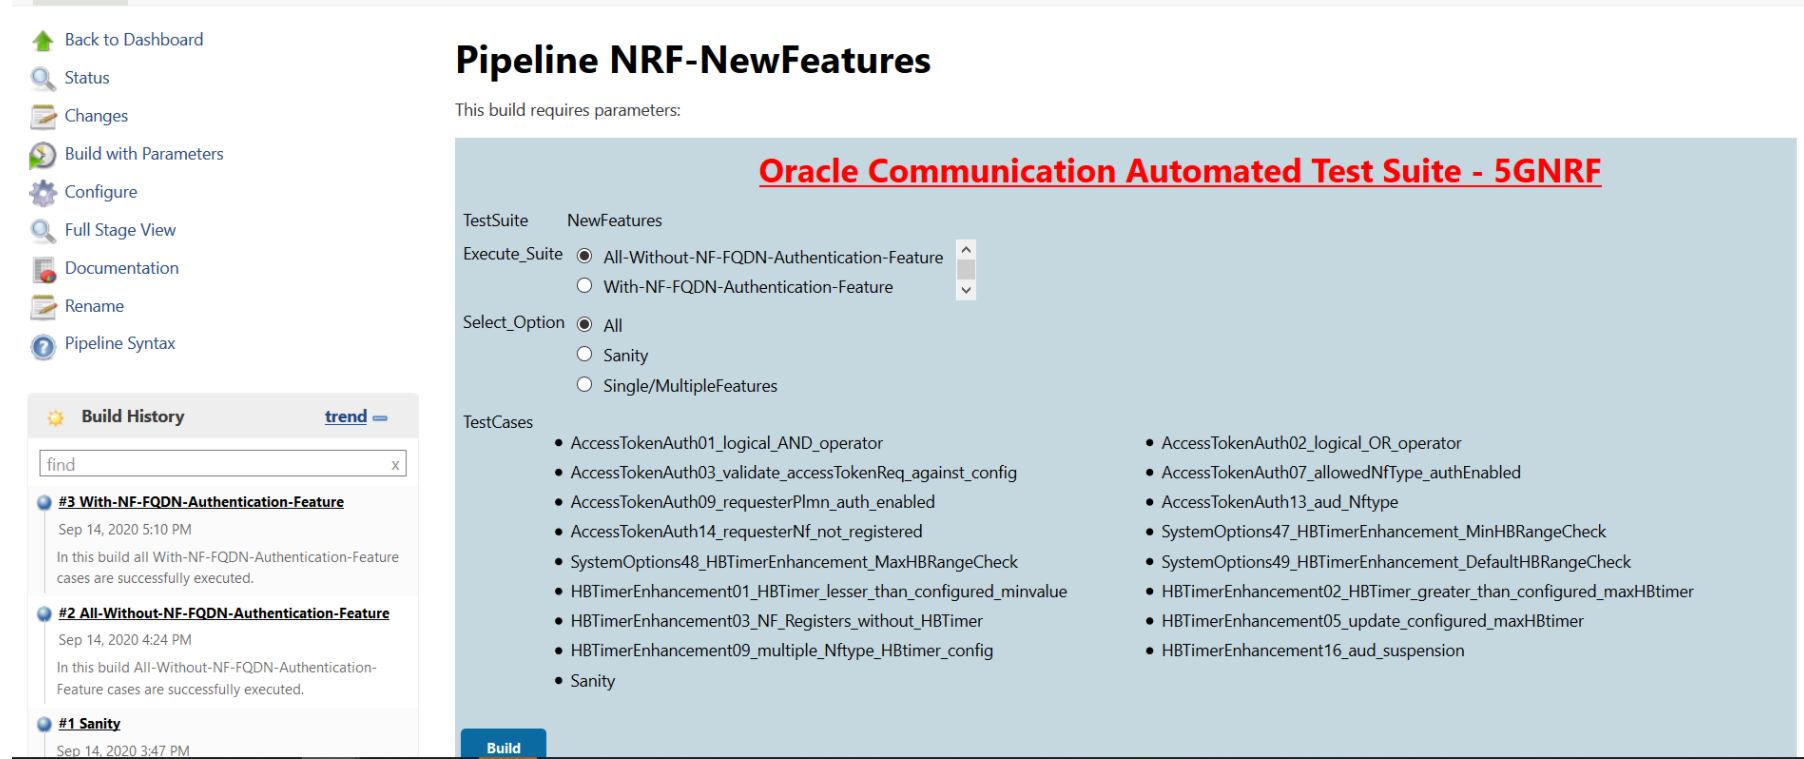
Task: Click AccessTokenAuth13_aud_Nftype test case
Action: pos(1280,502)
